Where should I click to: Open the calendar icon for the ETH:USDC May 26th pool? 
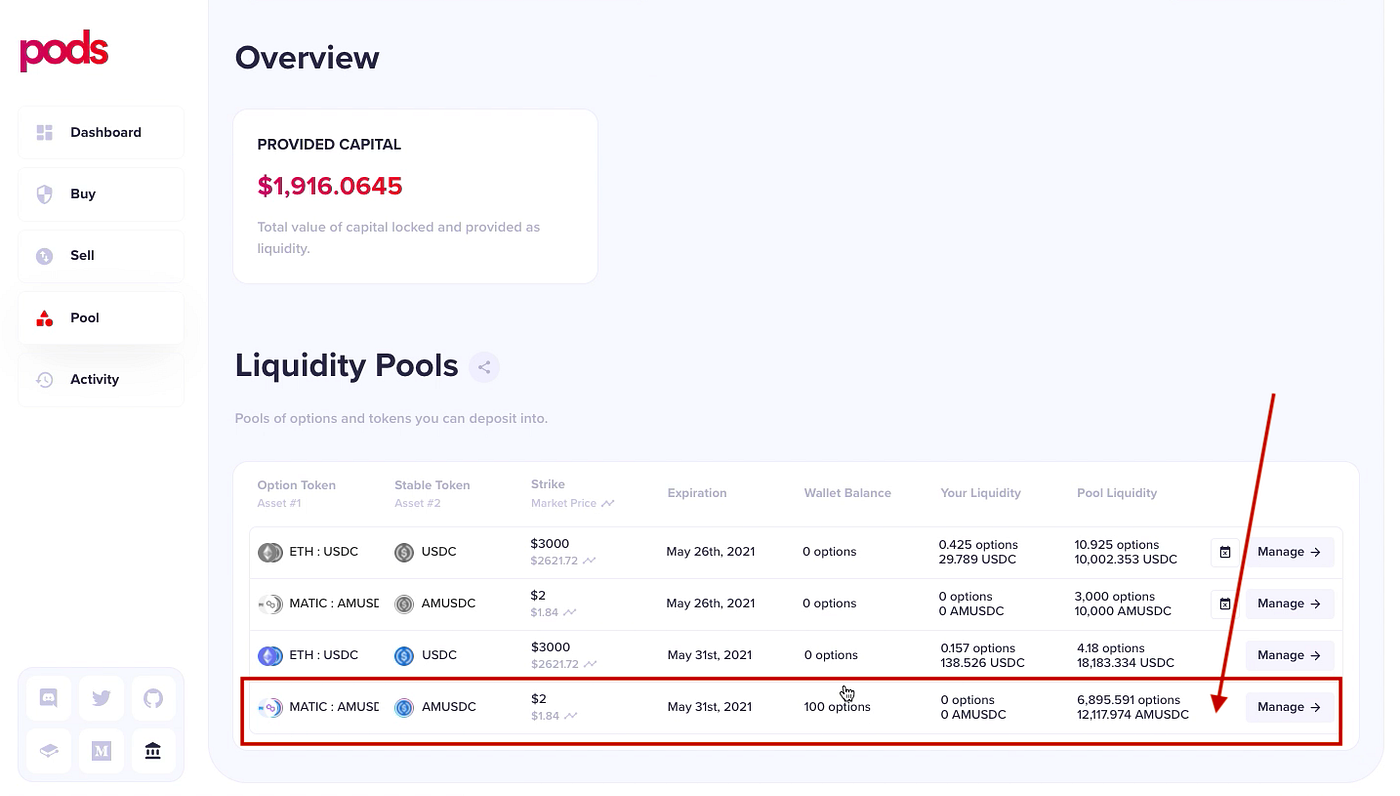click(x=1225, y=551)
